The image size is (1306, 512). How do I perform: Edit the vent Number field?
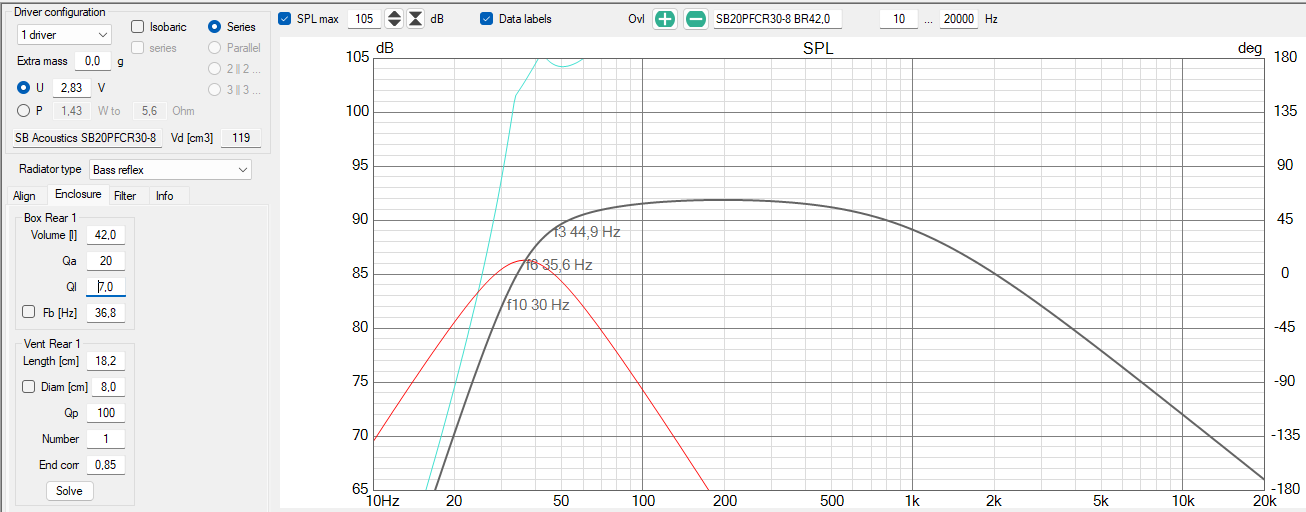[x=106, y=439]
